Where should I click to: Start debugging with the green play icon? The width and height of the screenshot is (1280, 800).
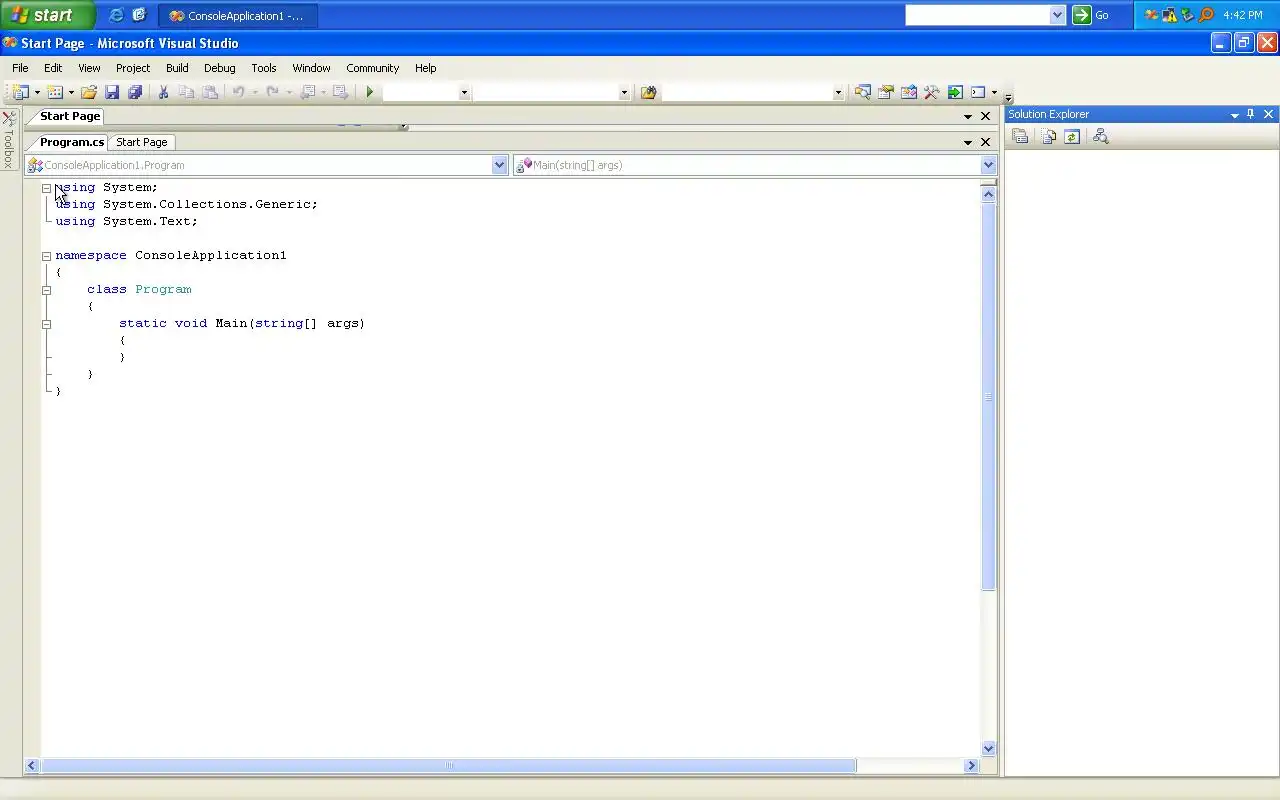point(370,92)
